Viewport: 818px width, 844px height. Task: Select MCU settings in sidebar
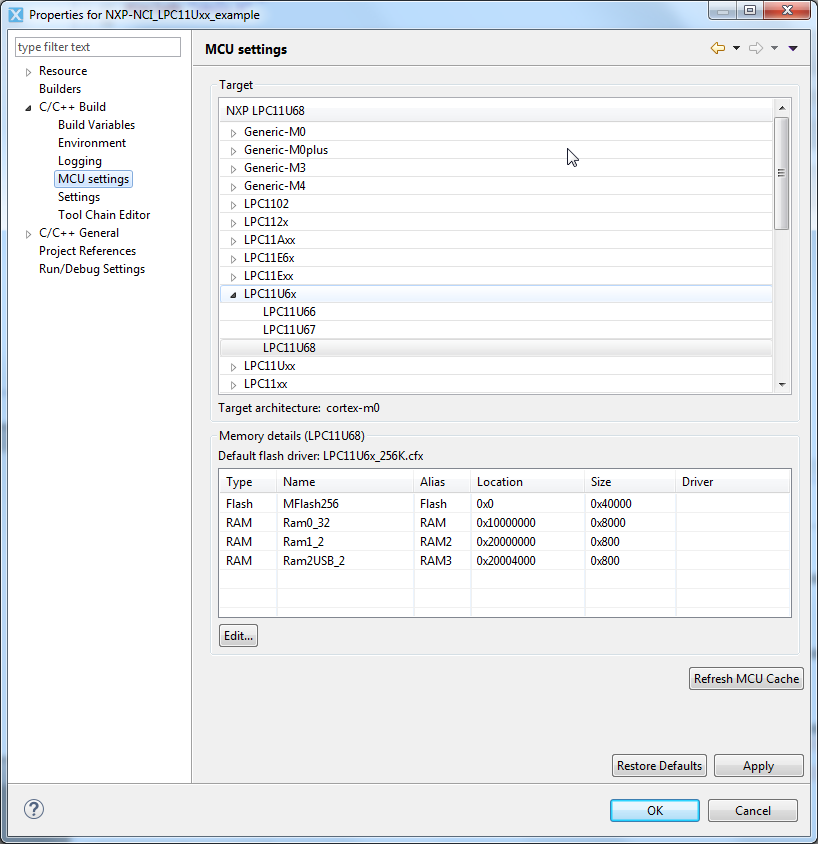pos(93,179)
